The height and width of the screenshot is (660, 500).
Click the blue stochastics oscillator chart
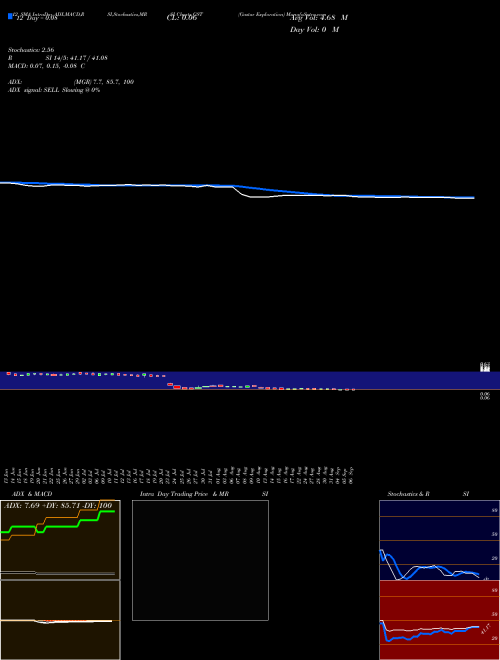click(439, 540)
